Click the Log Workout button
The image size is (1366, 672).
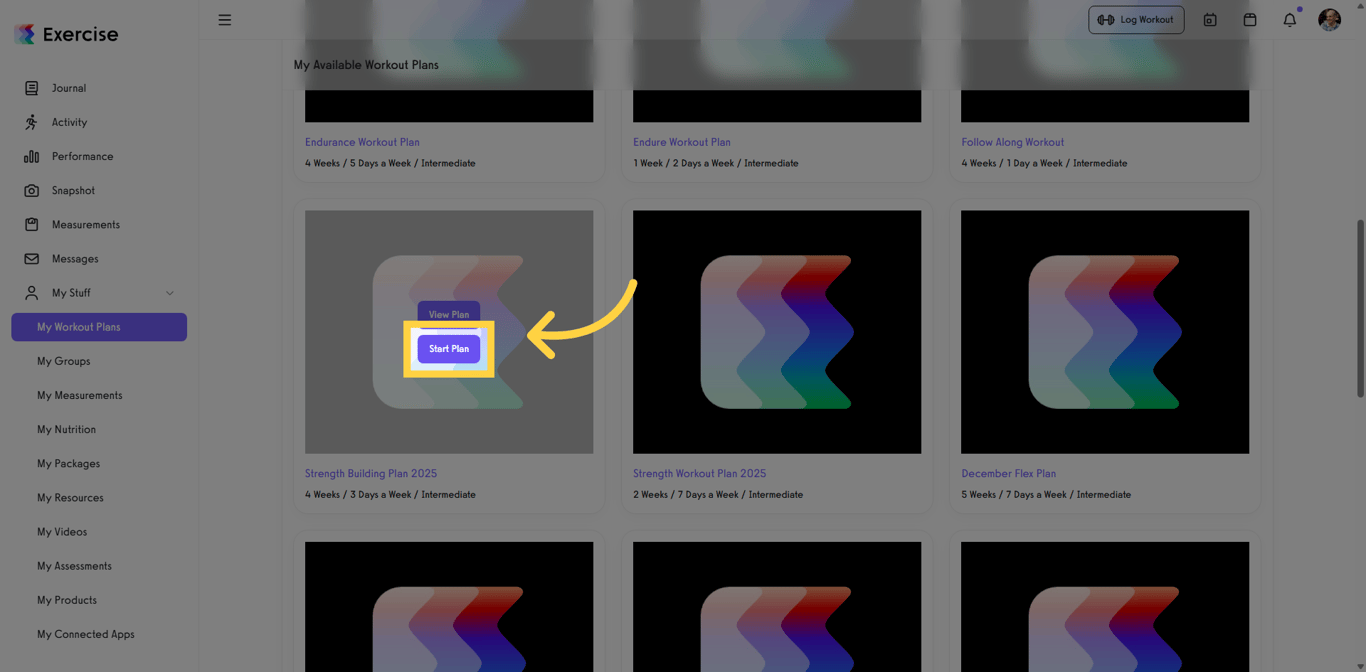coord(1136,20)
